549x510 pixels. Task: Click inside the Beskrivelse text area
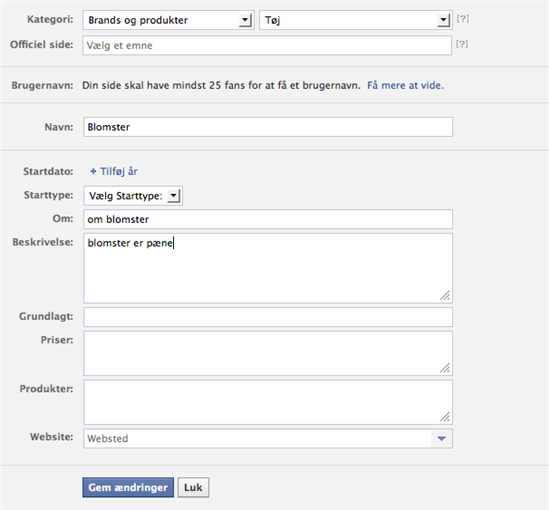pos(268,268)
